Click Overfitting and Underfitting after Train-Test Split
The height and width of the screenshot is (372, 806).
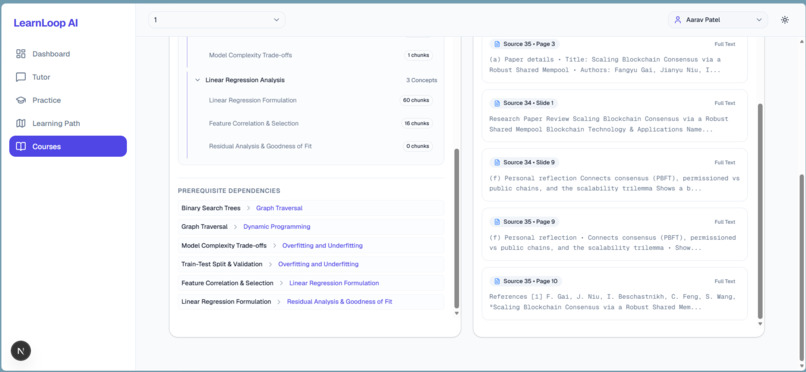[x=318, y=264]
